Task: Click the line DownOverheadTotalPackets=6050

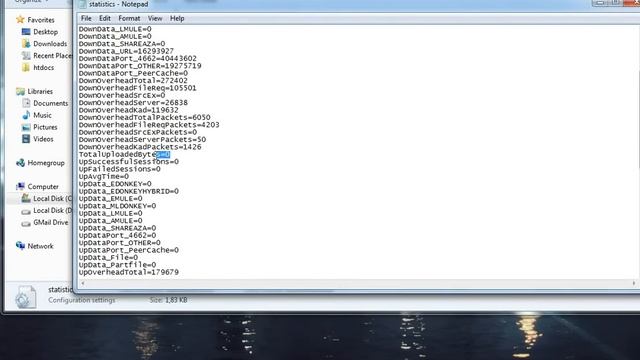Action: [144, 117]
